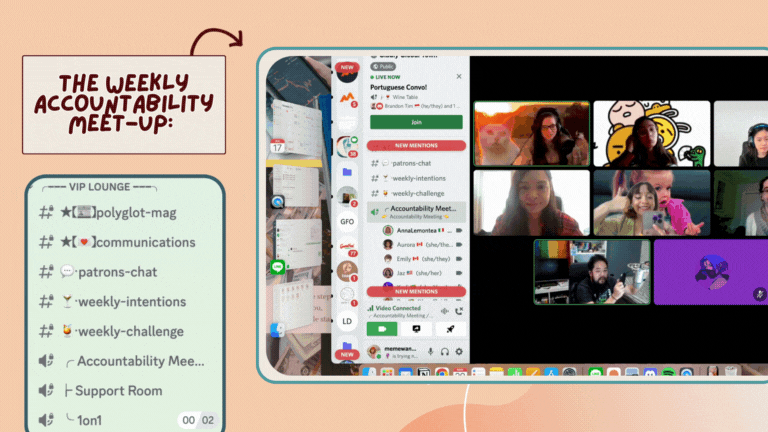Select the smiling woman in plaid video tile
Image resolution: width=768 pixels, height=432 pixels.
(532, 203)
